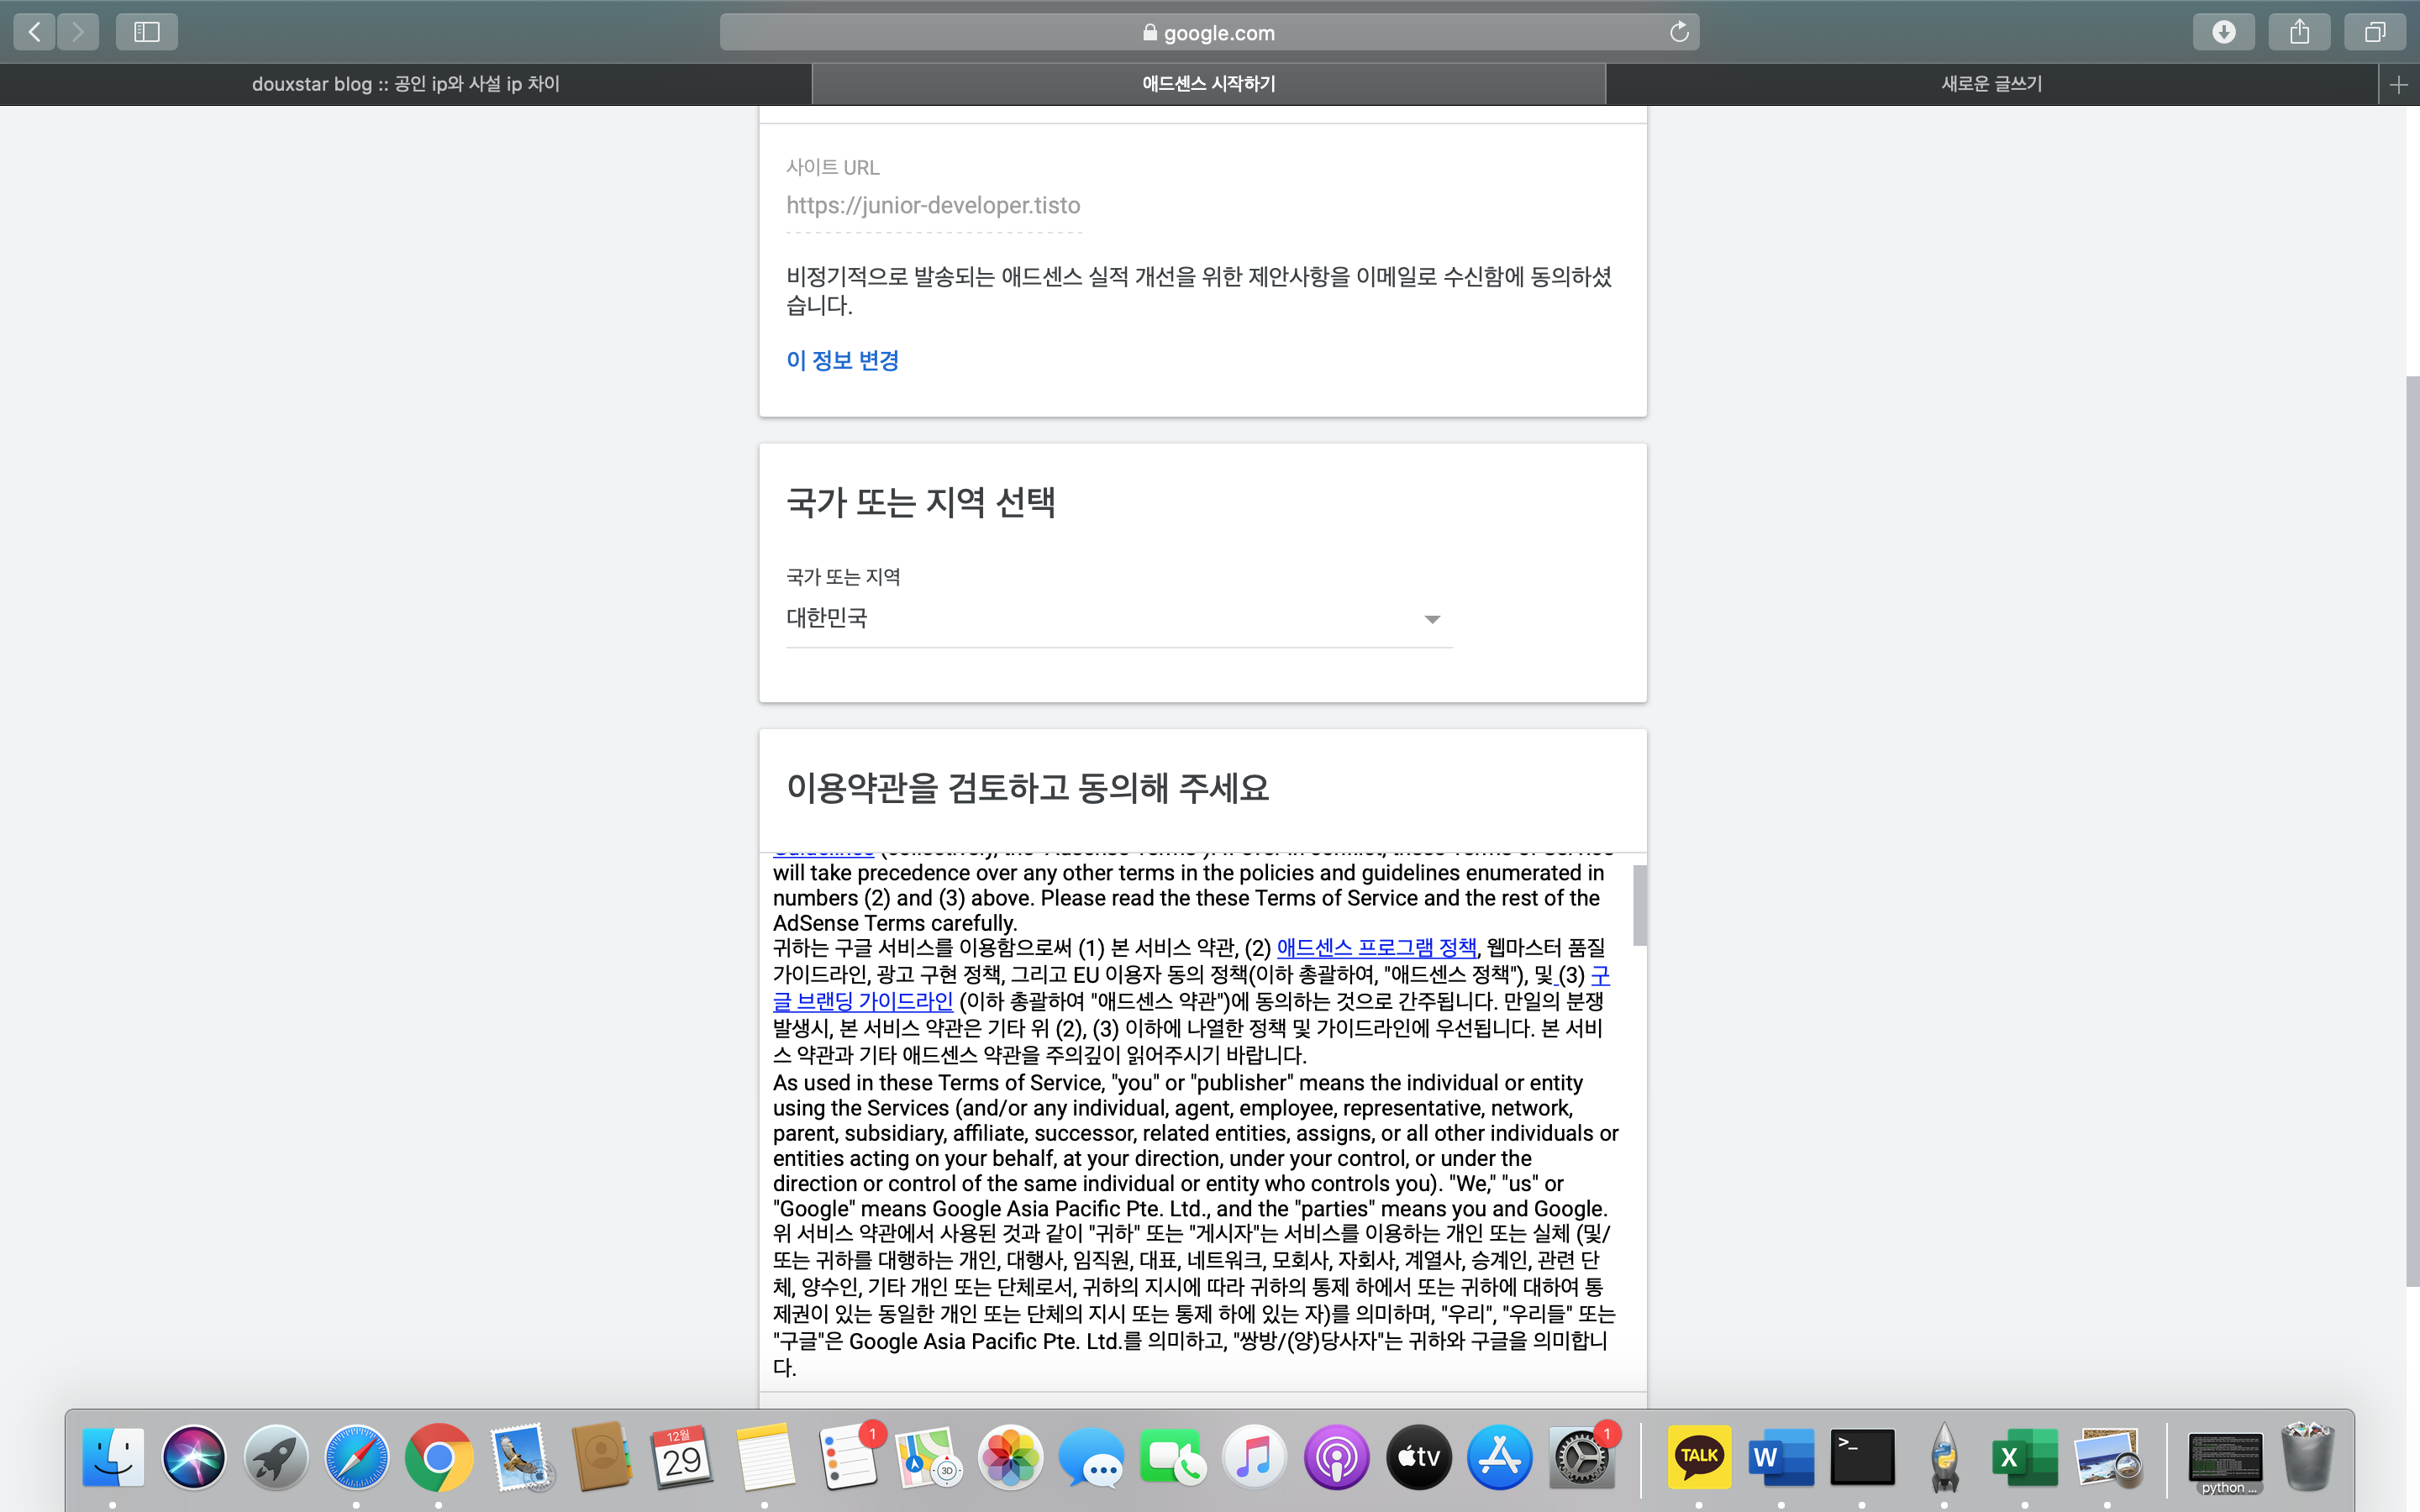The height and width of the screenshot is (1512, 2420).
Task: Click the 이 정보 변경 link
Action: point(842,360)
